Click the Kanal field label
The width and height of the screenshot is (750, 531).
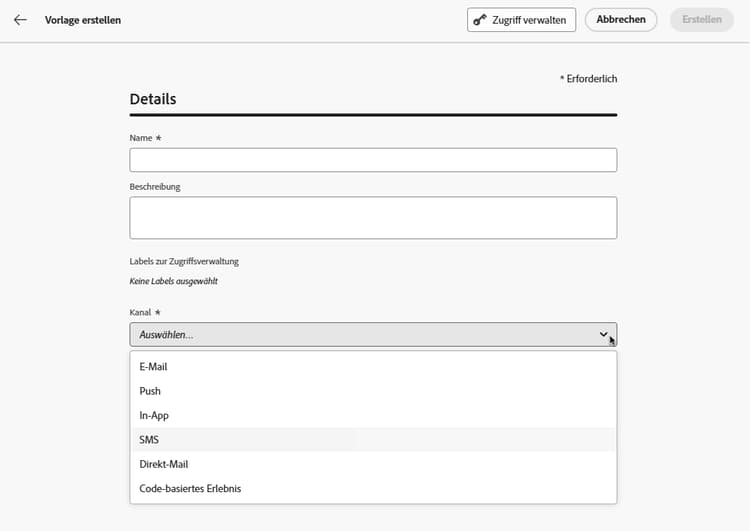[x=140, y=313]
